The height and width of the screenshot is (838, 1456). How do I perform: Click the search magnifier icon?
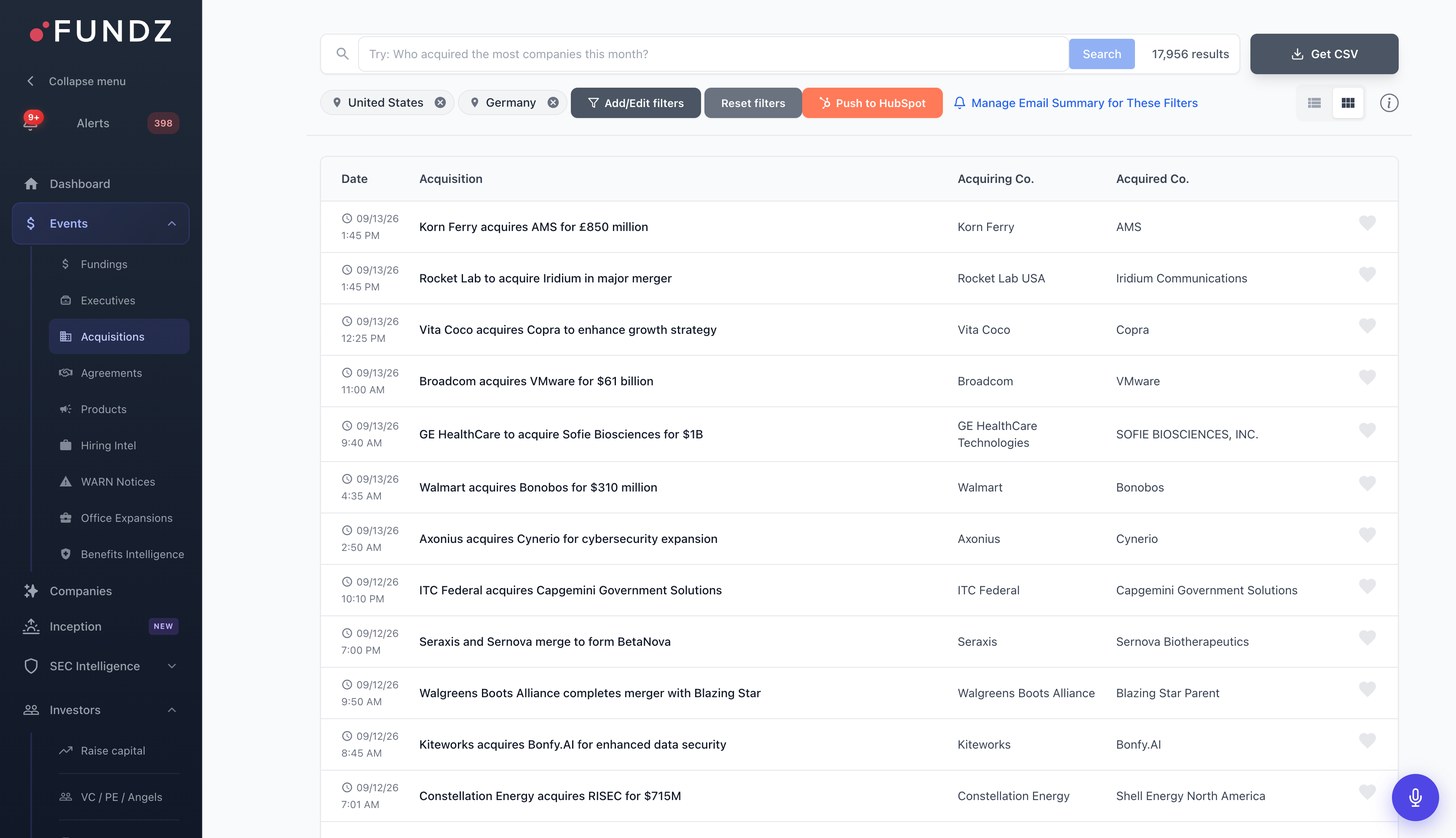click(x=342, y=54)
